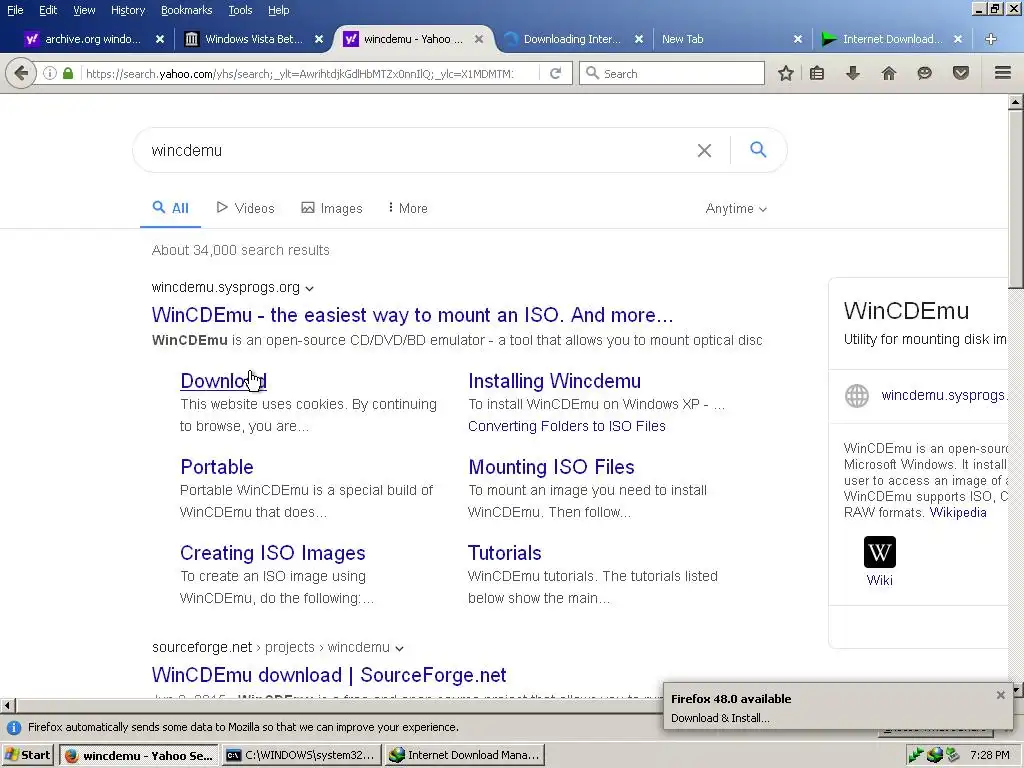Viewport: 1024px width, 768px height.
Task: Open the Tutorials link
Action: tap(505, 553)
